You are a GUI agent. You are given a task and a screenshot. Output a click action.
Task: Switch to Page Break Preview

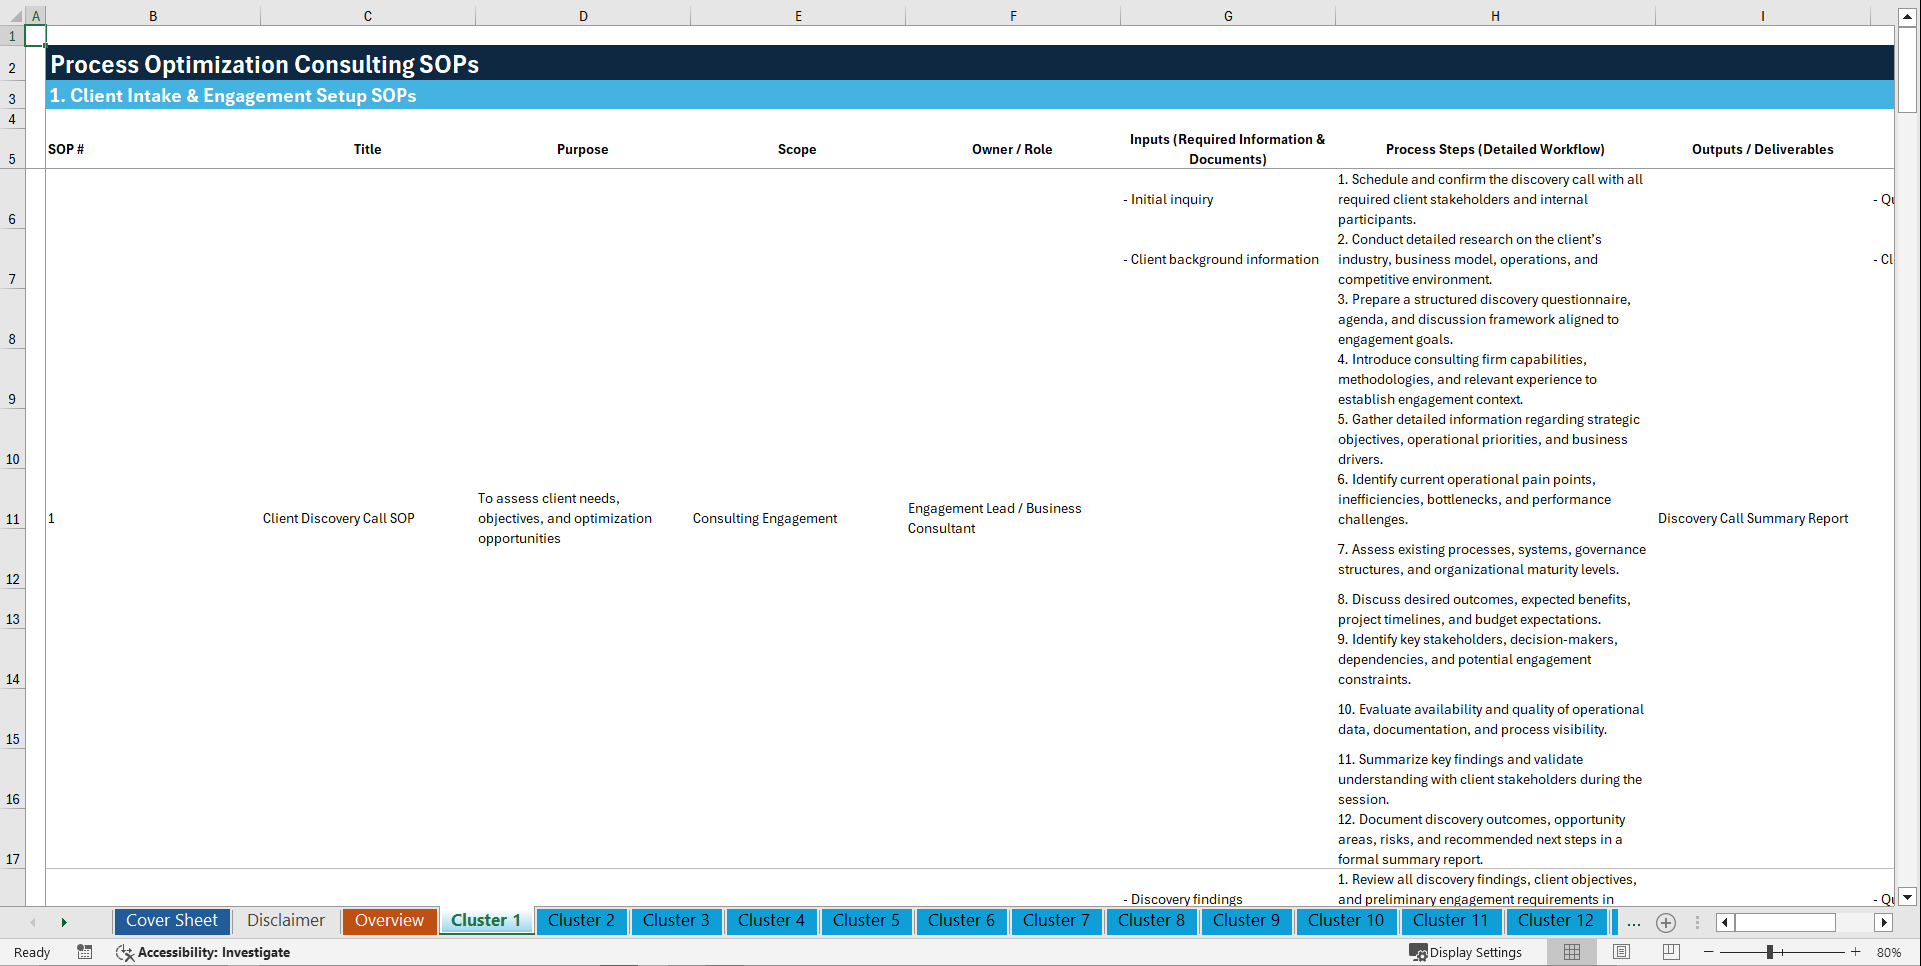coord(1671,952)
